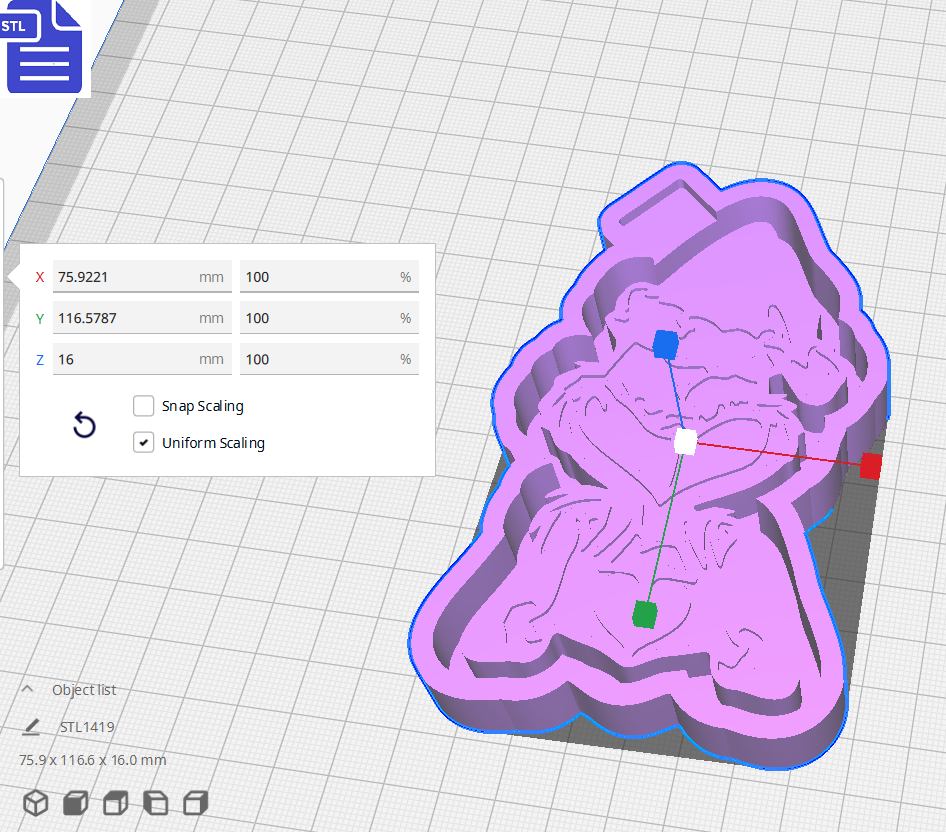Switch camera to the top view preset
The width and height of the screenshot is (946, 832).
click(x=115, y=802)
